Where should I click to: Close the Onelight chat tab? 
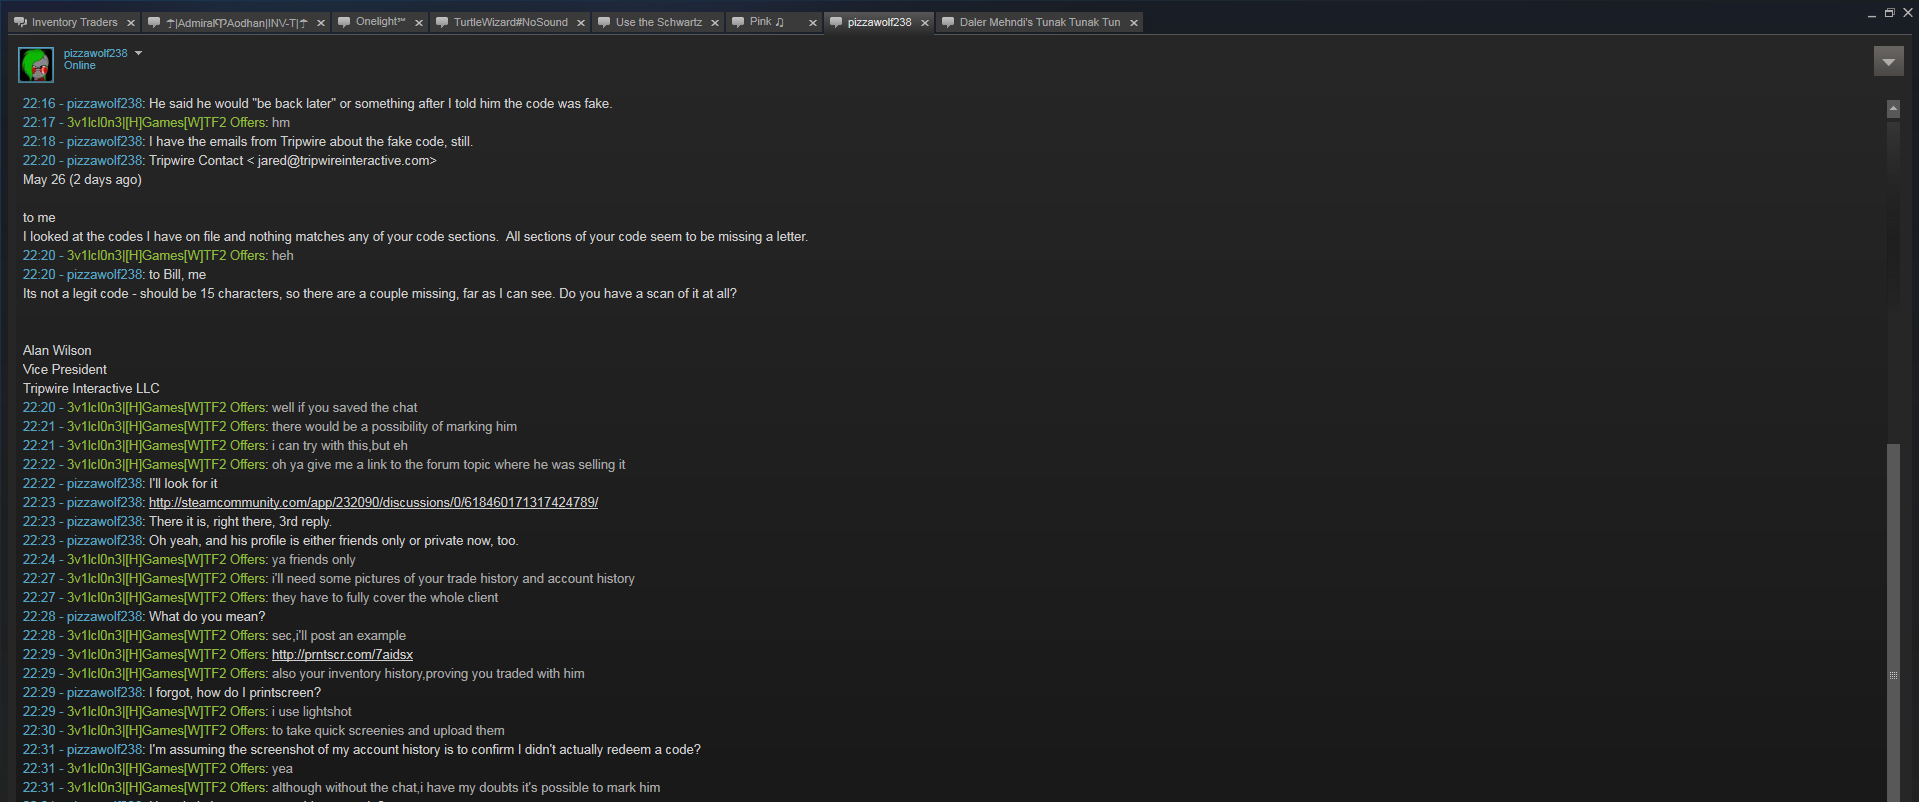click(419, 23)
